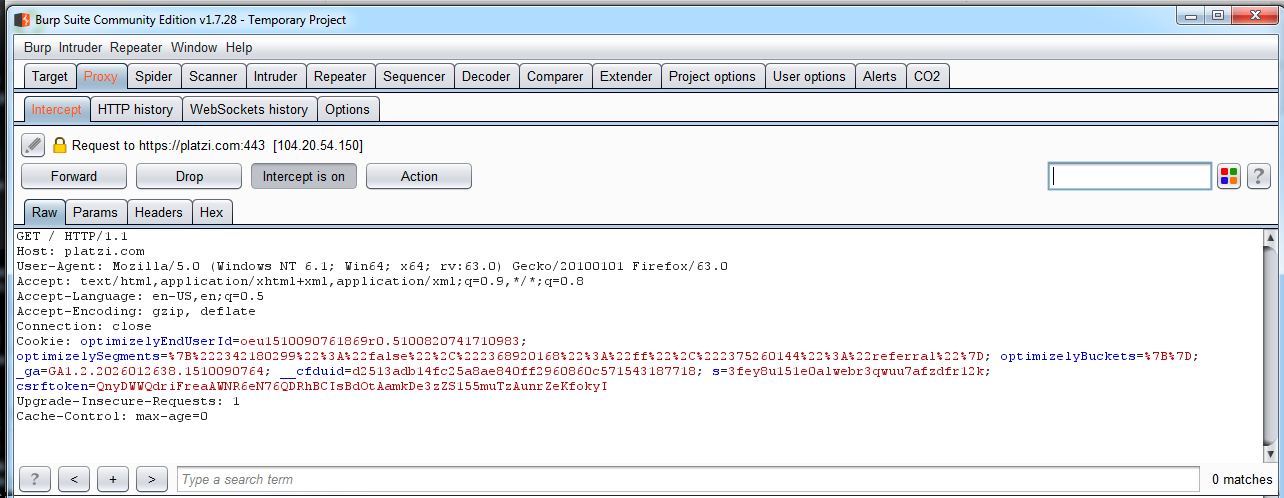Image resolution: width=1284 pixels, height=498 pixels.
Task: Go to next search match
Action: click(x=152, y=479)
